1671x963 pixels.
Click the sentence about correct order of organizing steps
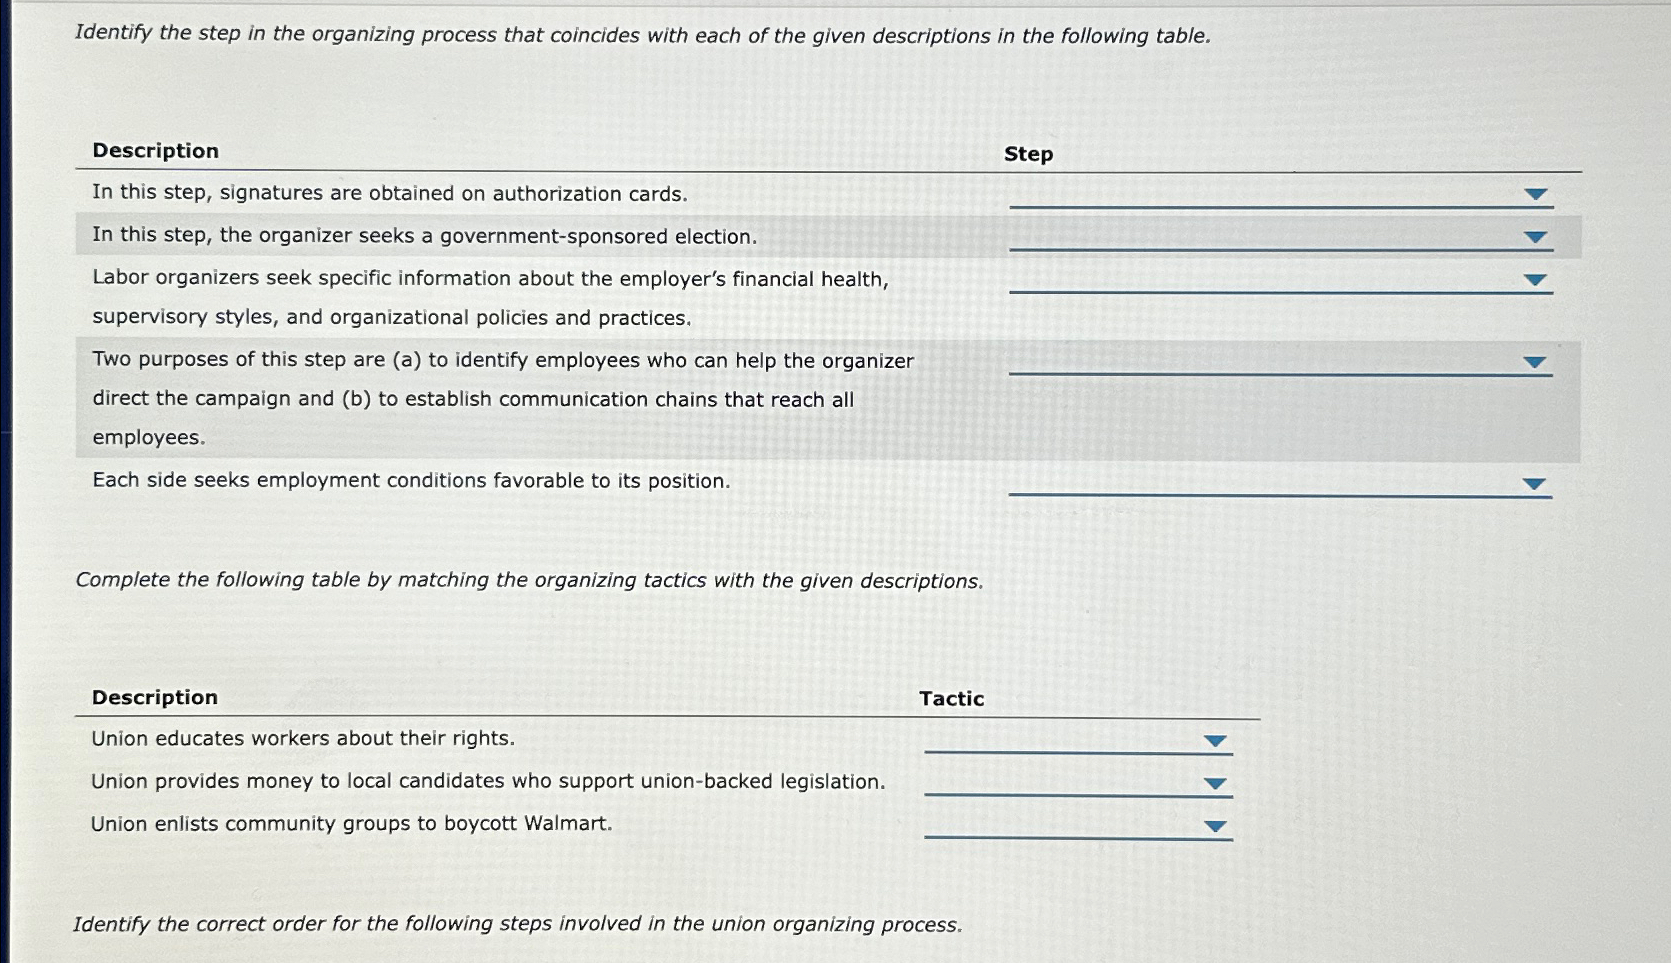(x=516, y=924)
